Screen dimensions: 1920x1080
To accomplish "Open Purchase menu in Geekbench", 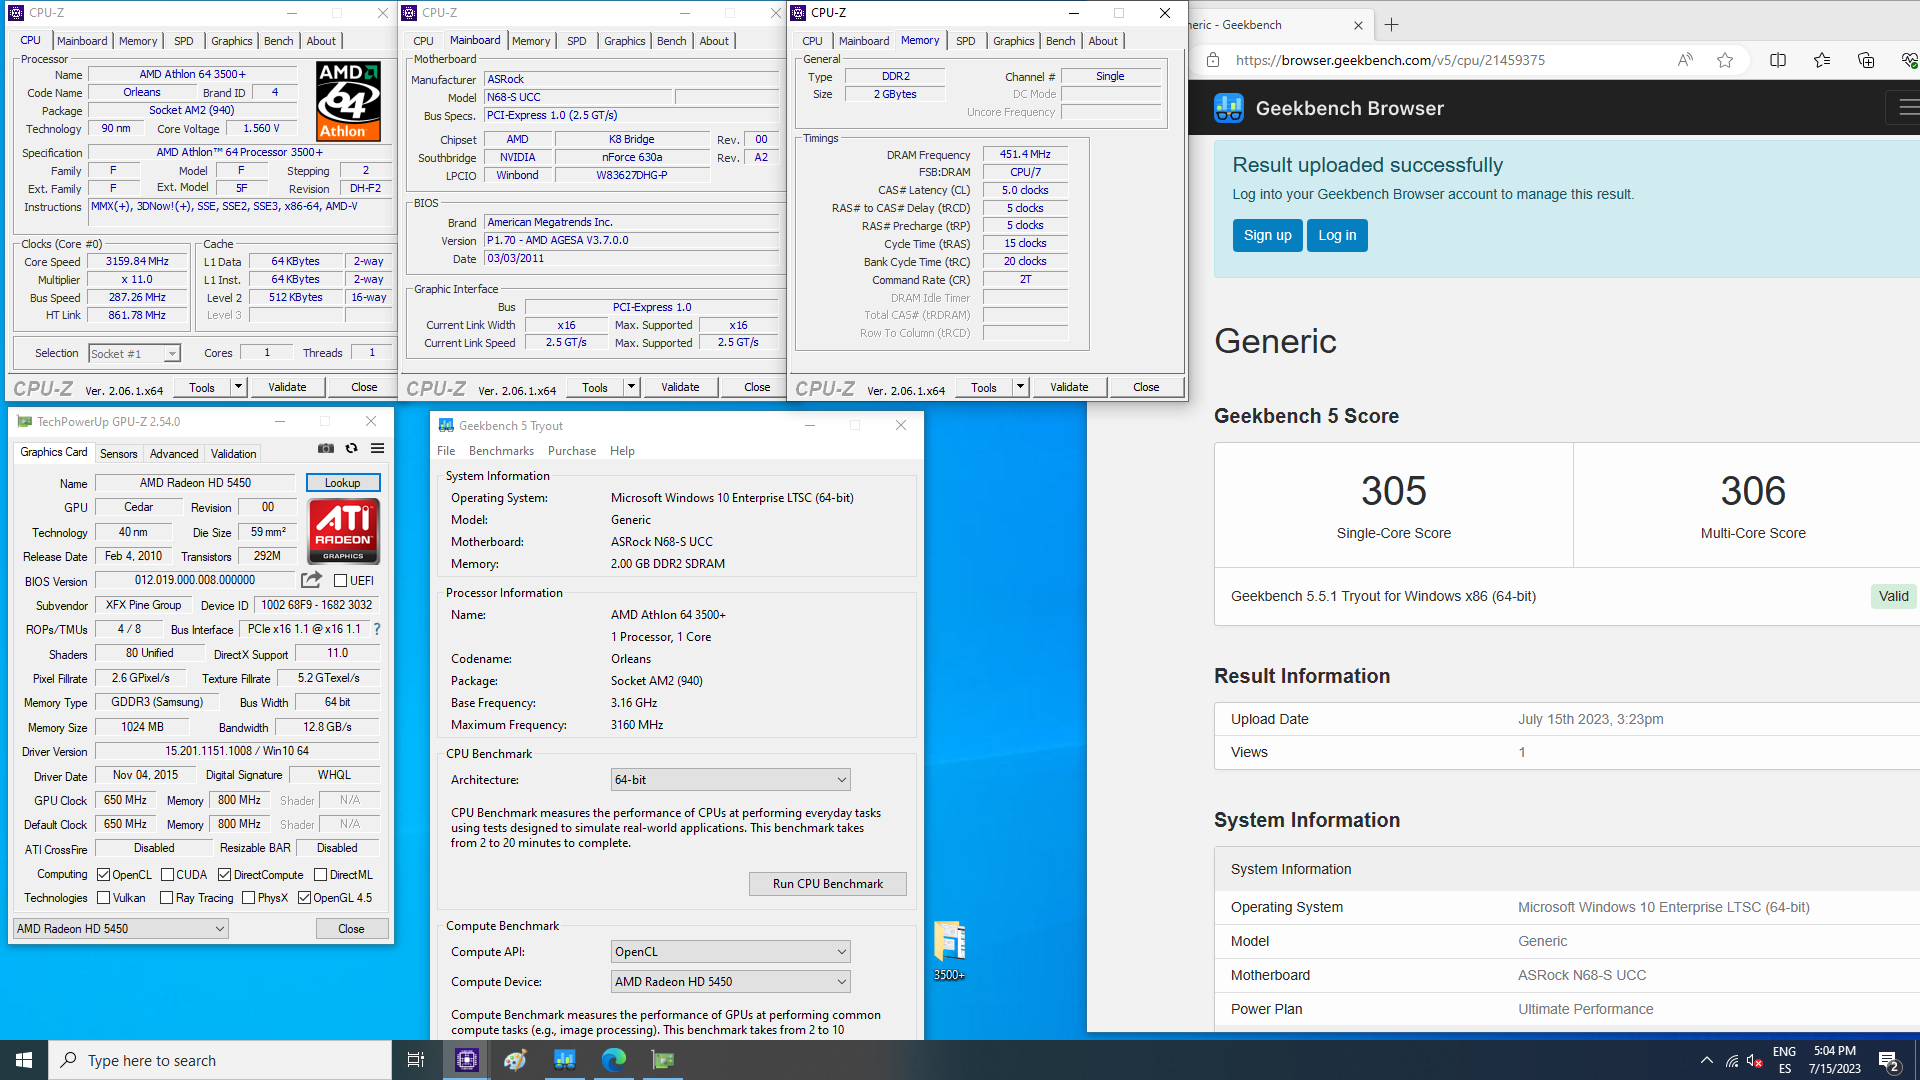I will [572, 451].
